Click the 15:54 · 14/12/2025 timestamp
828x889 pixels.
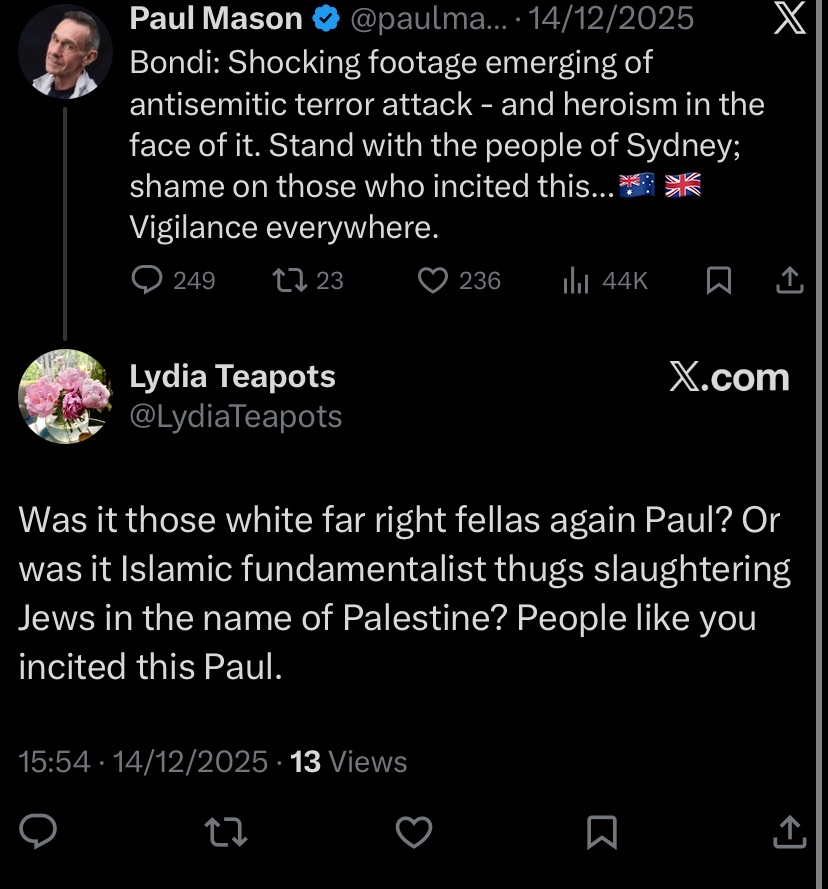coord(143,761)
